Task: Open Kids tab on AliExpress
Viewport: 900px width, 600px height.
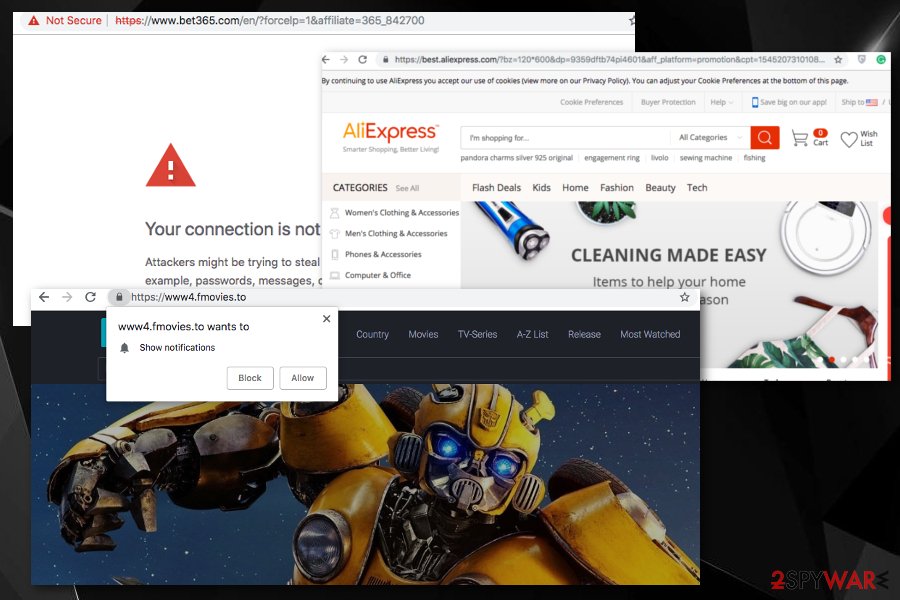Action: pyautogui.click(x=541, y=188)
